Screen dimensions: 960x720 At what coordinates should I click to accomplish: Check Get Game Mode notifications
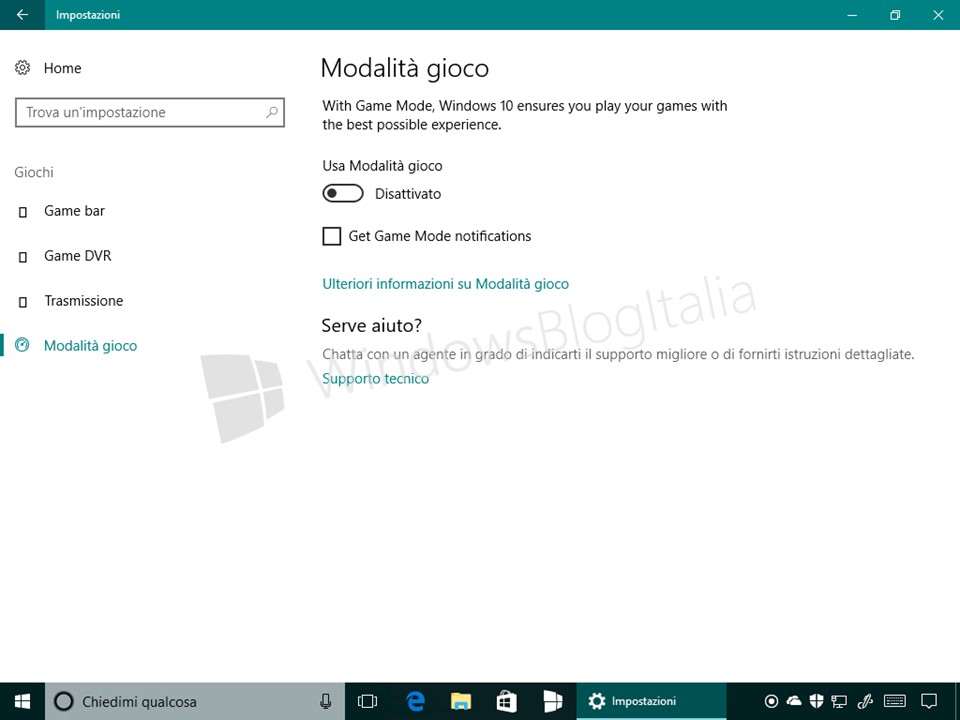pyautogui.click(x=331, y=236)
